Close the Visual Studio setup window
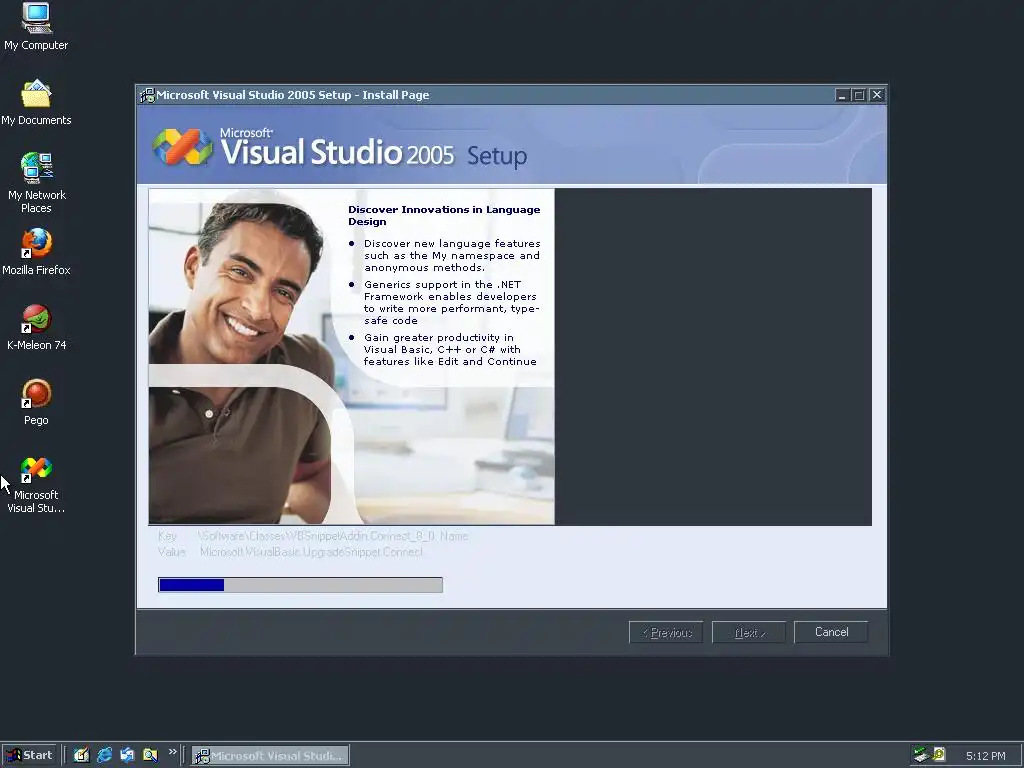Screen dimensions: 1024x768 click(x=877, y=95)
